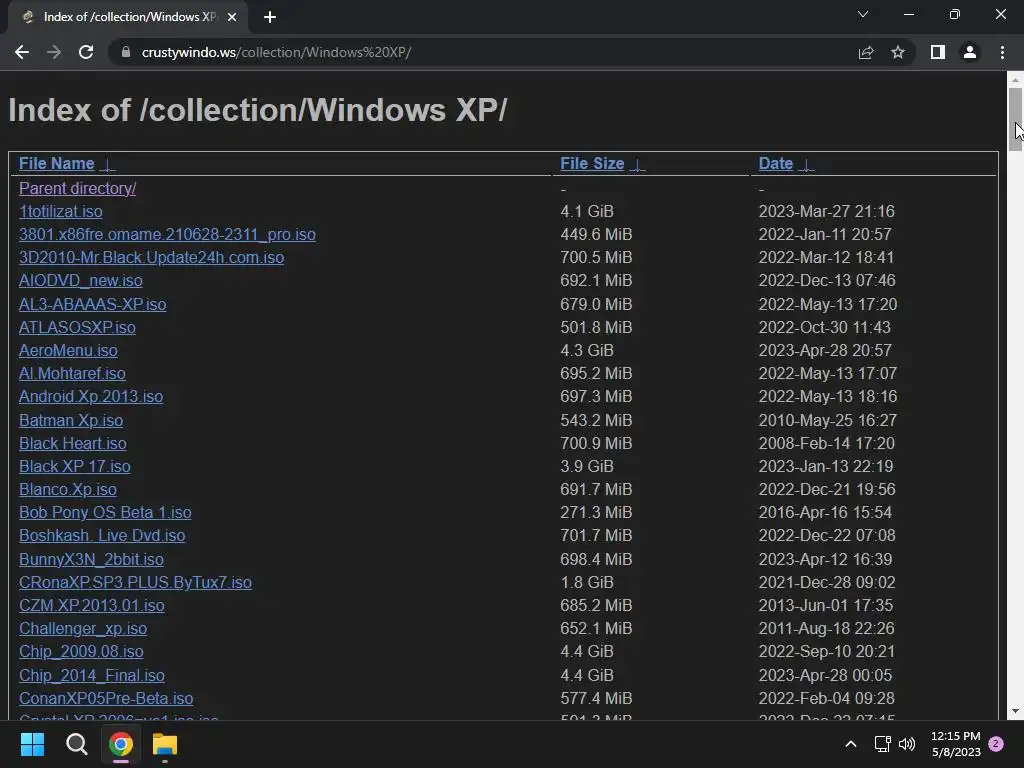Open the Windows Start menu
Image resolution: width=1024 pixels, height=768 pixels.
[x=32, y=744]
